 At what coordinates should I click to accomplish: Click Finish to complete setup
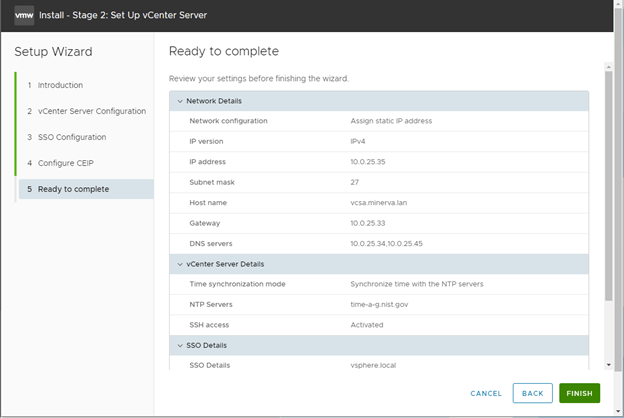580,393
